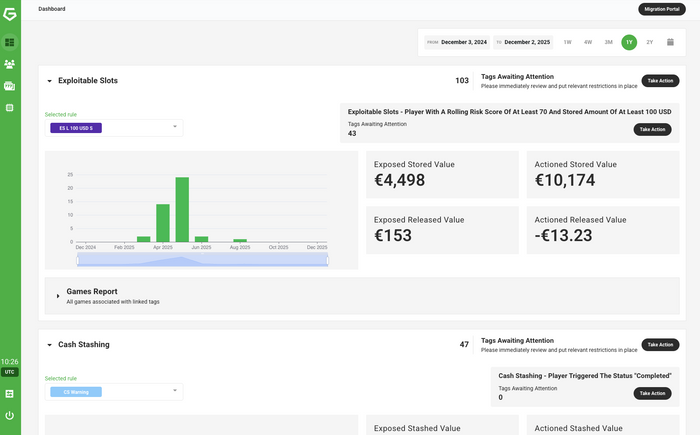700x435 pixels.
Task: Click the fourth sidebar list icon
Action: click(x=10, y=107)
